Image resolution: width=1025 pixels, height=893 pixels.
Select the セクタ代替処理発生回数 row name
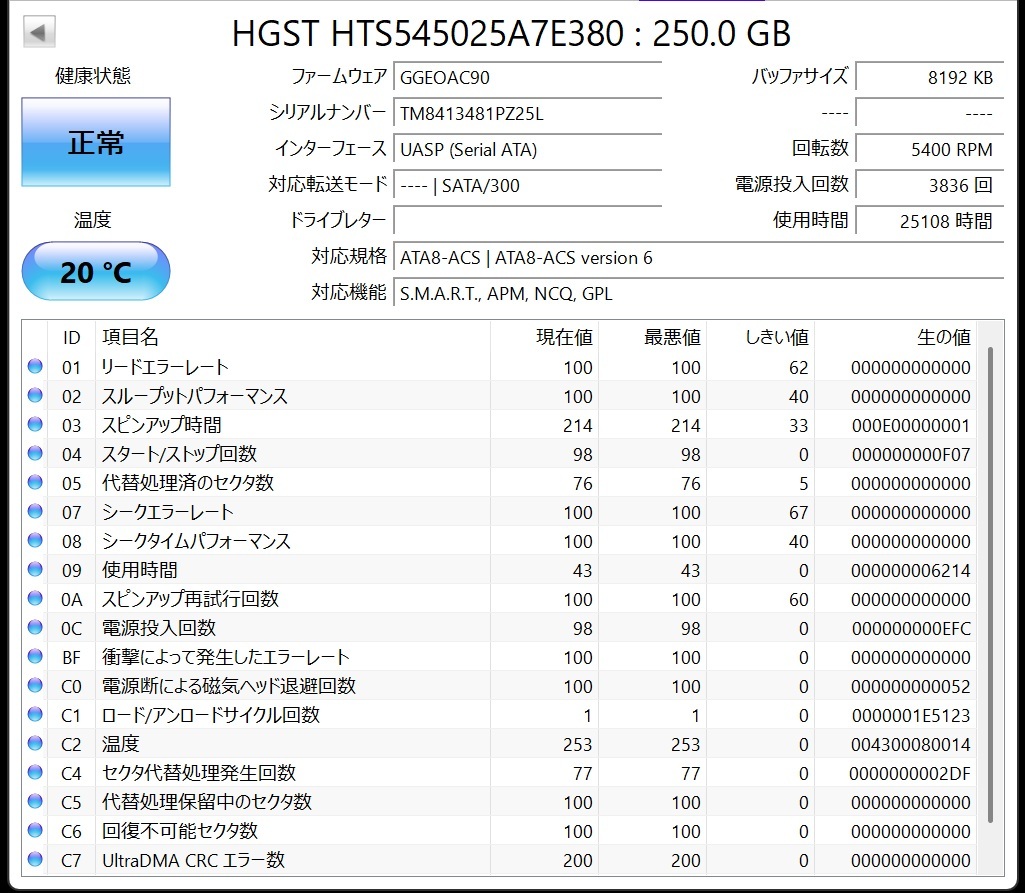tap(199, 773)
